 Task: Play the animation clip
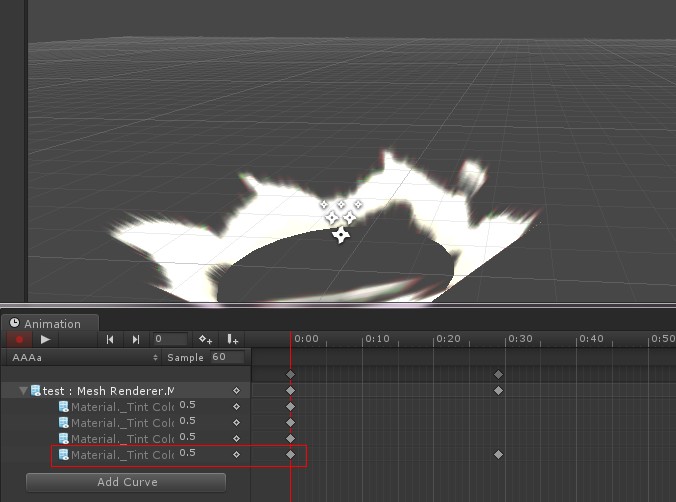45,339
